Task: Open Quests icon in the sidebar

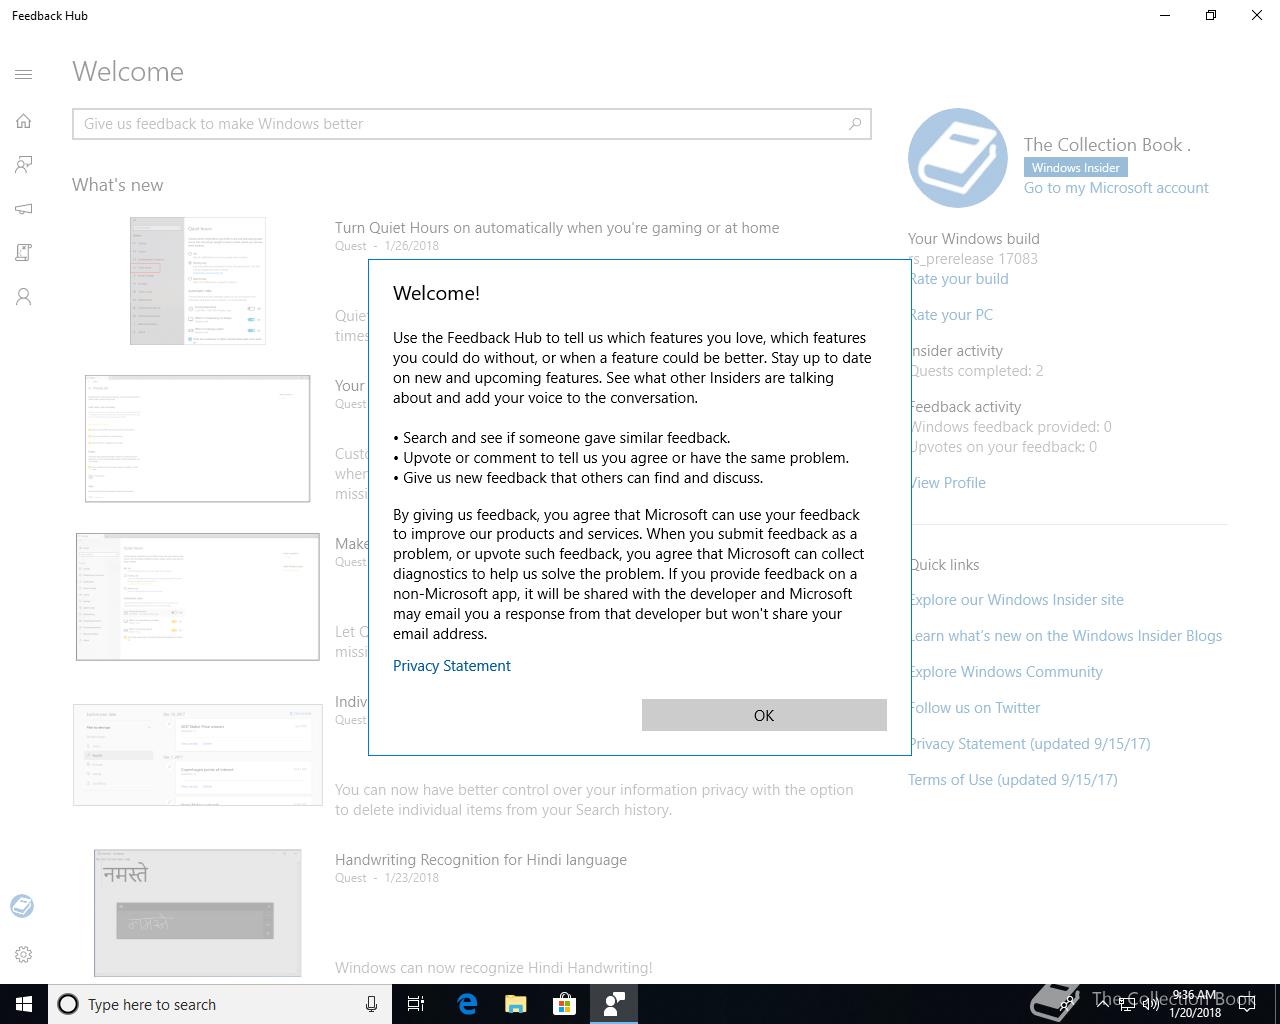Action: (24, 253)
